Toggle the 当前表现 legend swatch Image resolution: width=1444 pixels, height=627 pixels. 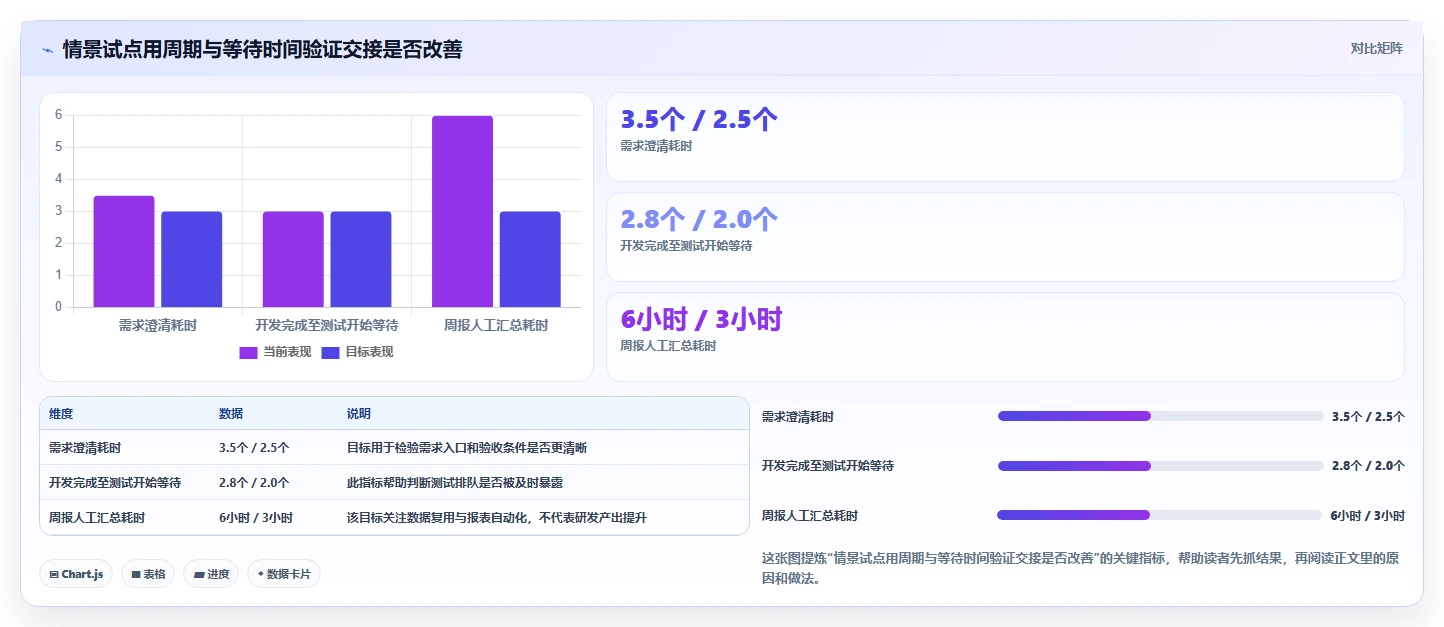(249, 352)
